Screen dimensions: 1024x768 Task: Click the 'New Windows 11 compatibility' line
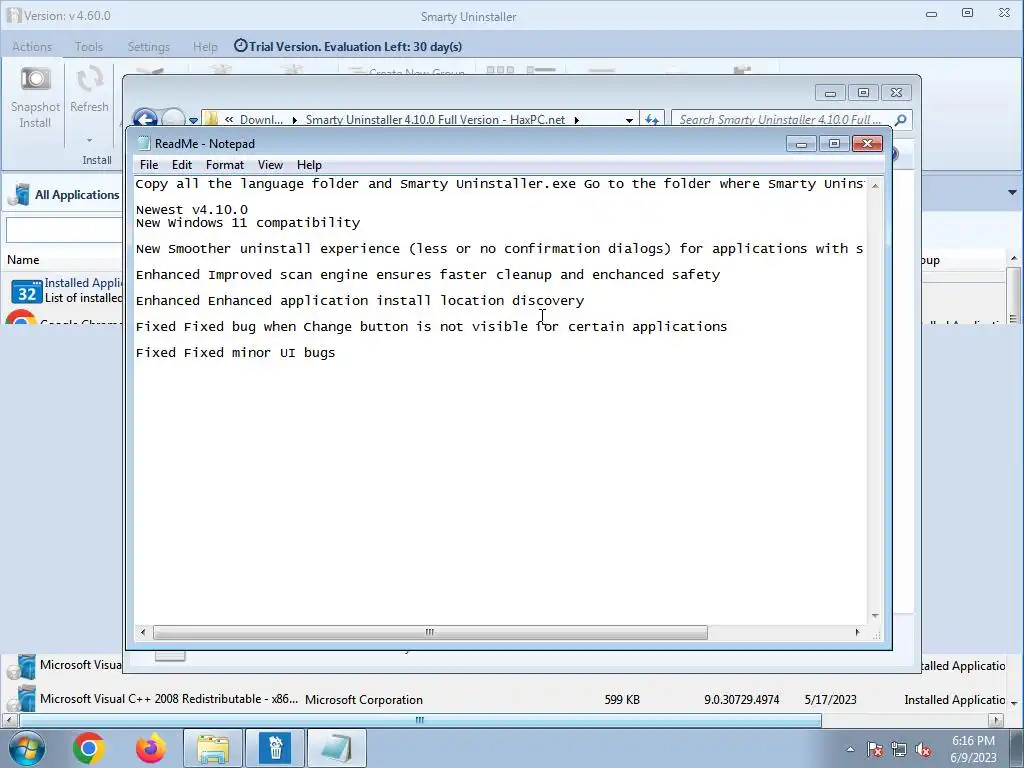(248, 223)
